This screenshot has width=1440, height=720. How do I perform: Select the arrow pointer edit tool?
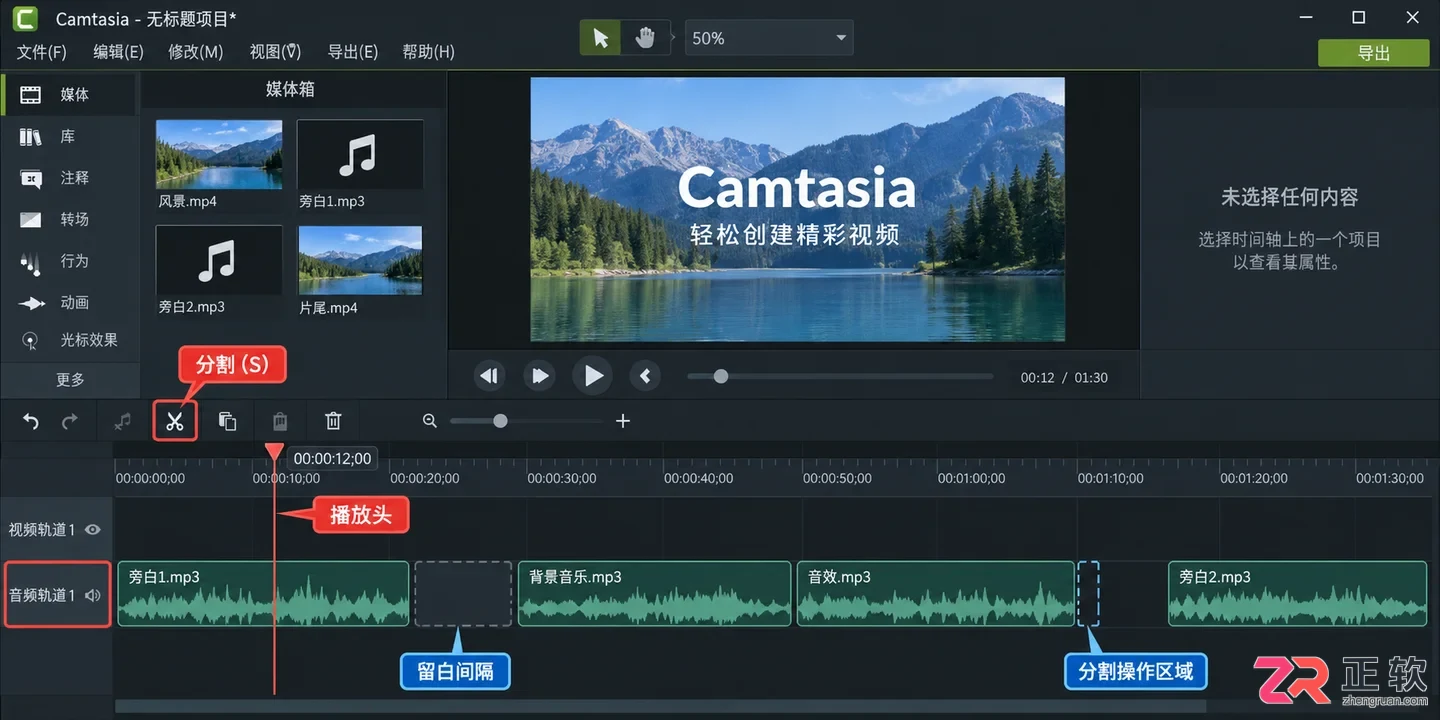(601, 38)
